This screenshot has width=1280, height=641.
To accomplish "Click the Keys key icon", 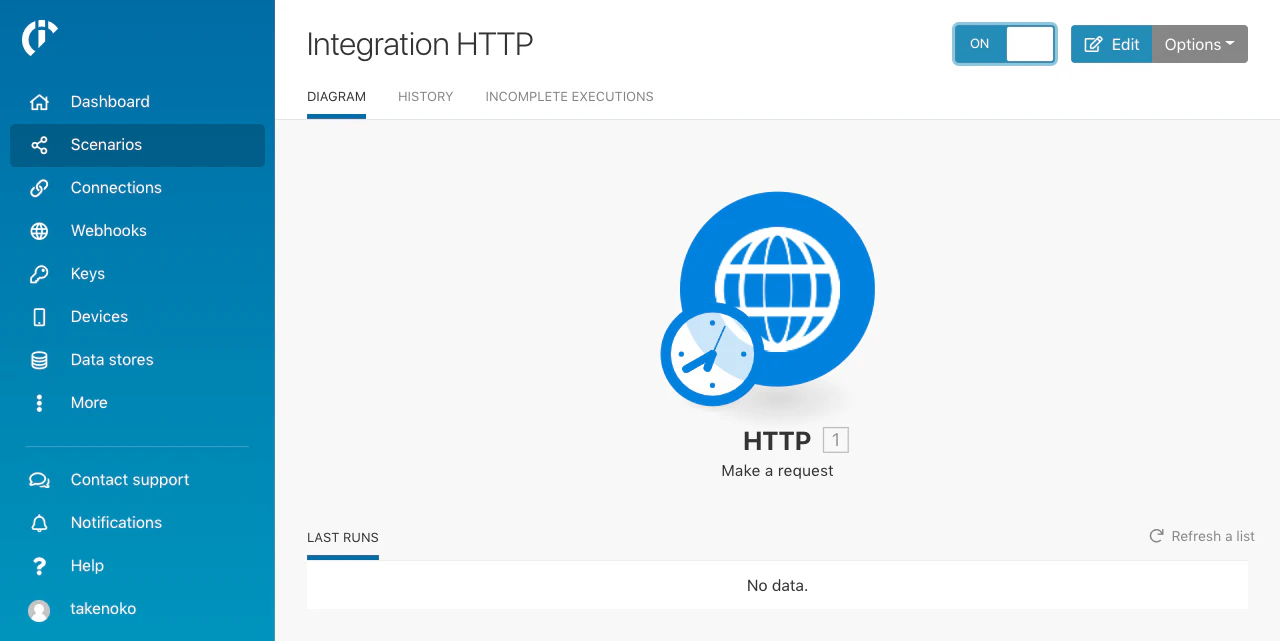I will [39, 274].
